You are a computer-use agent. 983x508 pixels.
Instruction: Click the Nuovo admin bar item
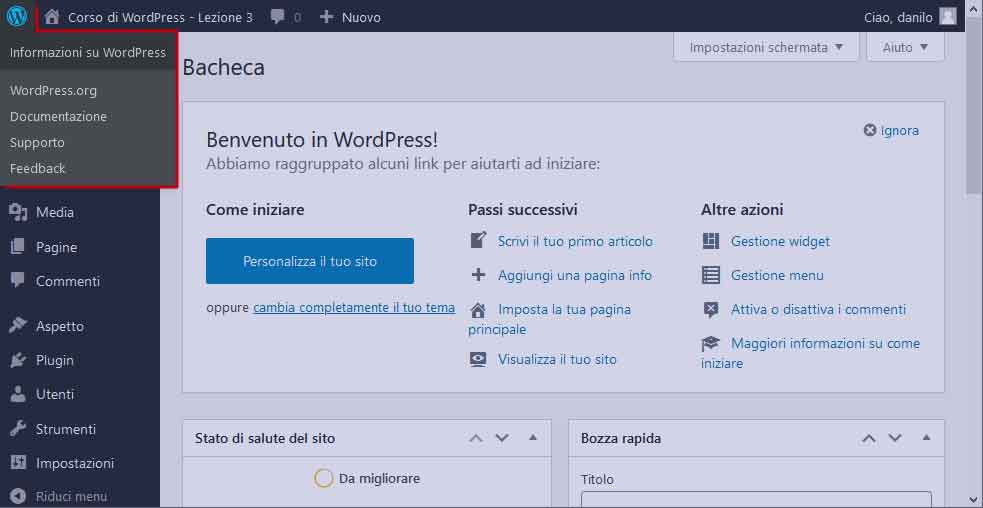click(361, 17)
